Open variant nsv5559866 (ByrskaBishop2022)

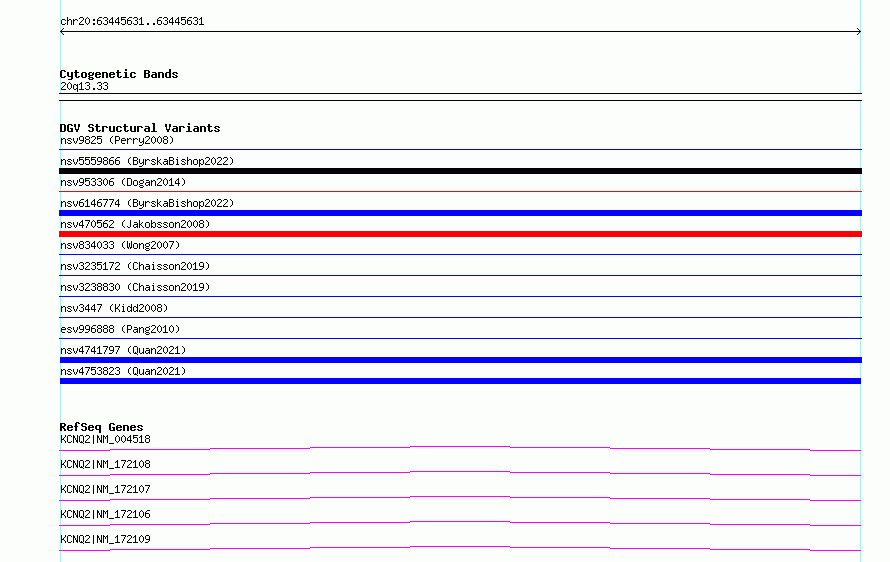point(147,161)
